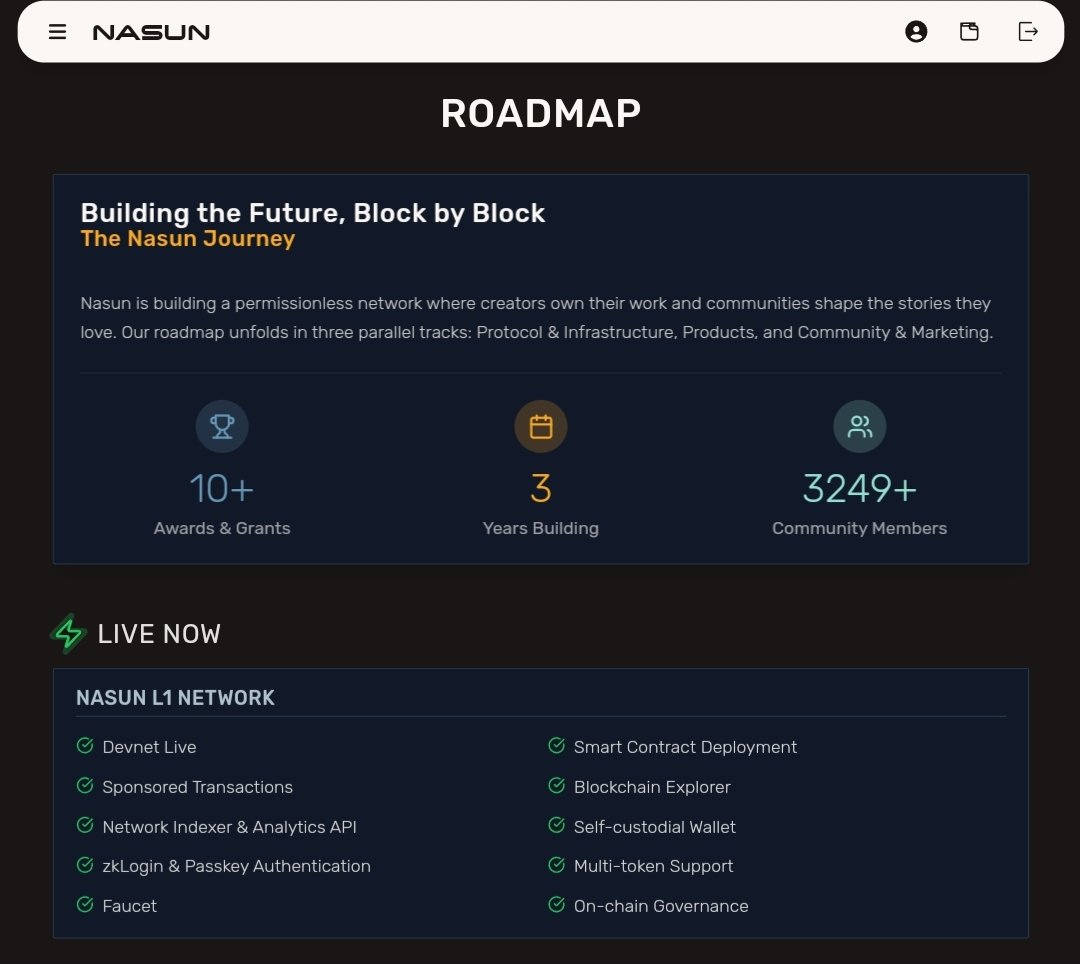The width and height of the screenshot is (1080, 964).
Task: Click the checkmark beside Self-custodial Wallet
Action: (557, 825)
